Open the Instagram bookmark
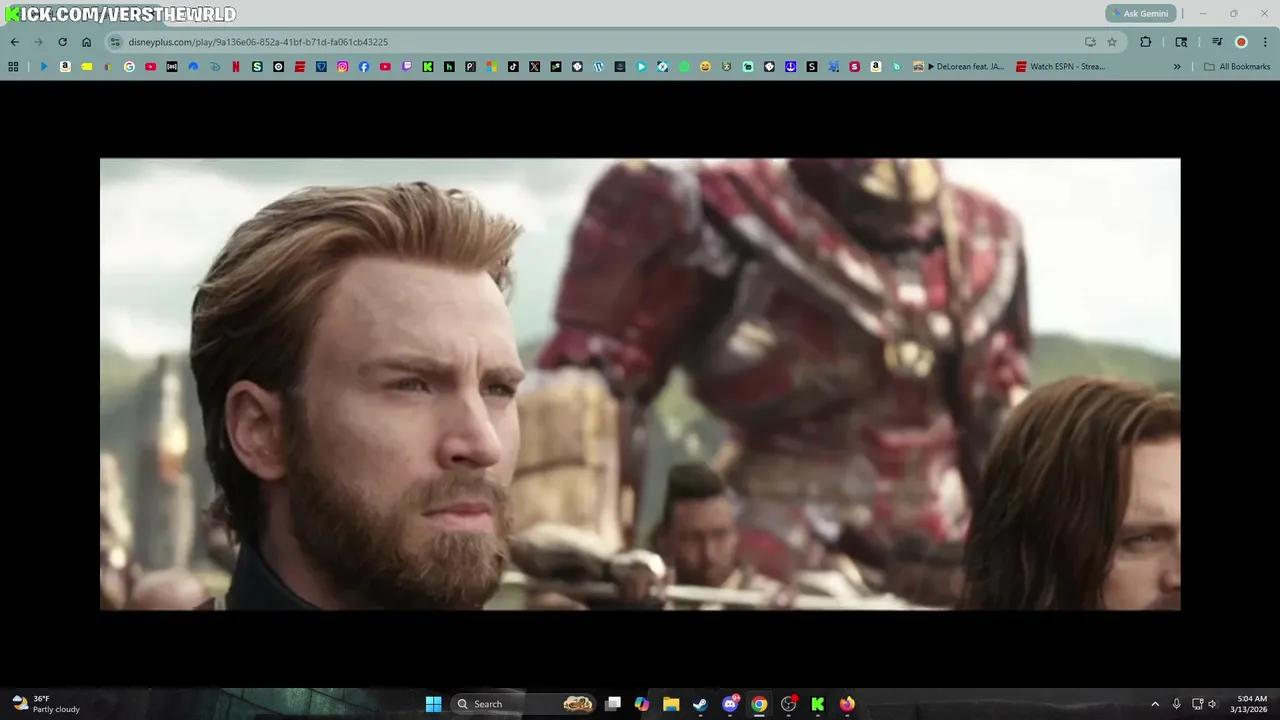Image resolution: width=1280 pixels, height=720 pixels. (342, 67)
